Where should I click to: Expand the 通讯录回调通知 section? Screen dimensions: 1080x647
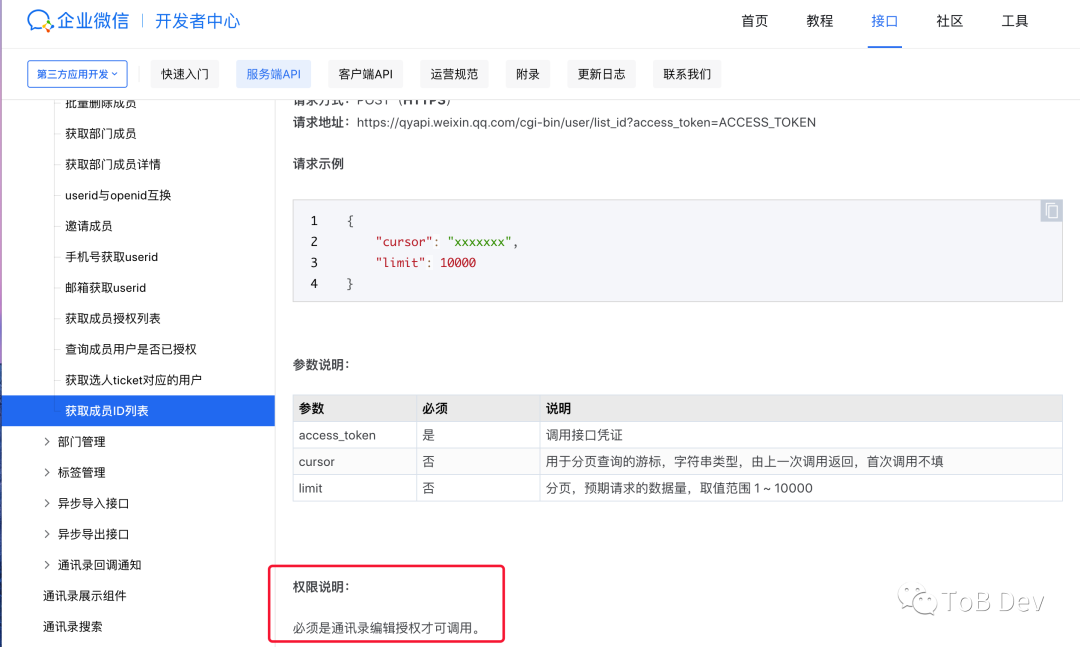click(x=96, y=564)
